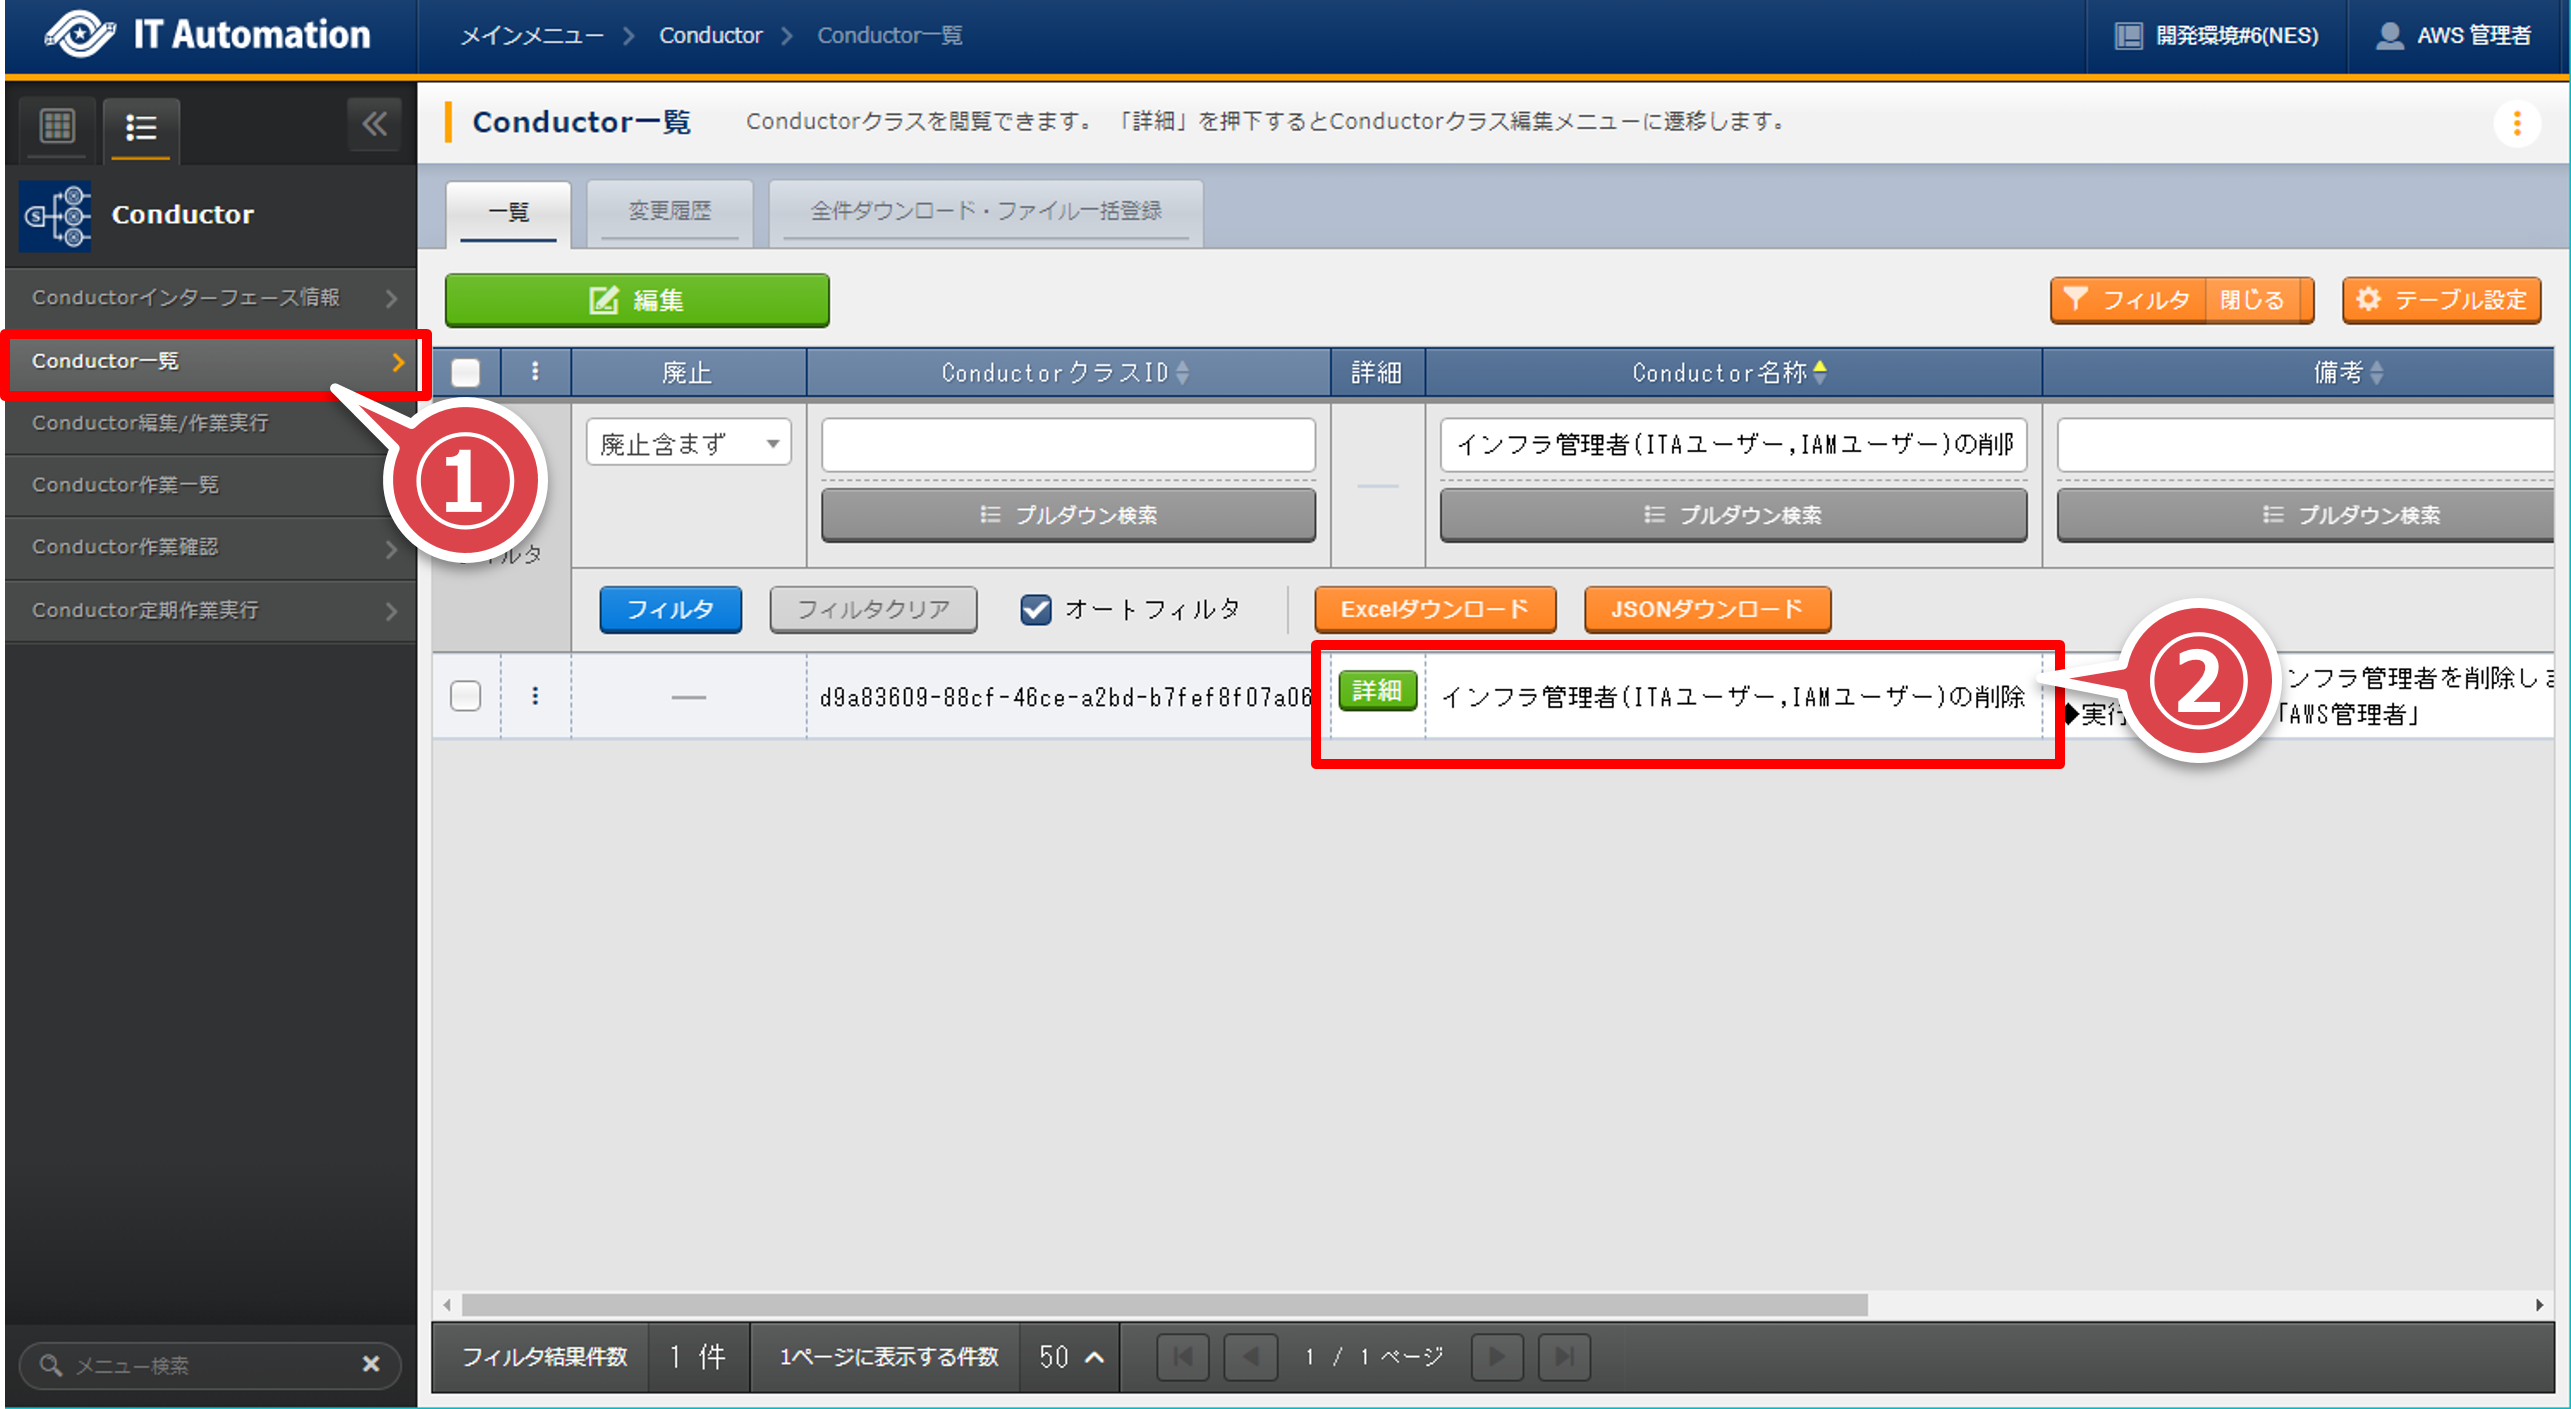Click the horizontal table scrollbar
The height and width of the screenshot is (1409, 2571).
pyautogui.click(x=1164, y=1305)
